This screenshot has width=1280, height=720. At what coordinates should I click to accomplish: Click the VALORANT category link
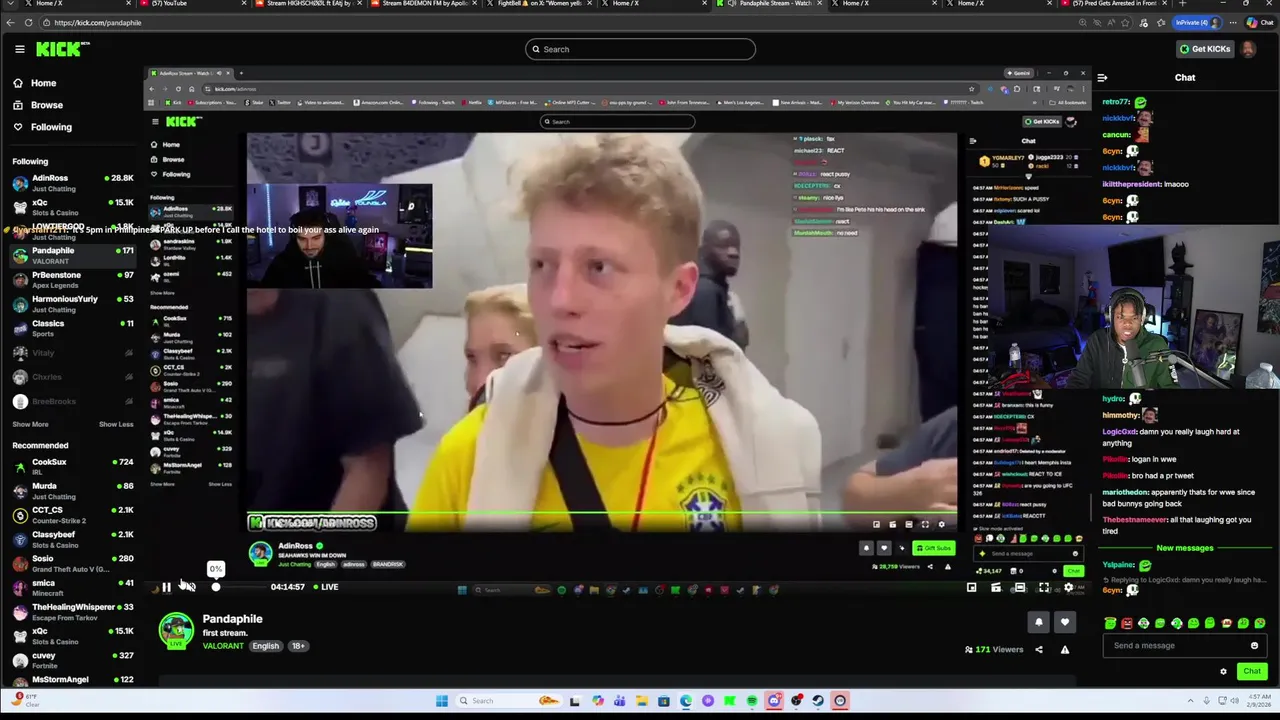coord(223,646)
